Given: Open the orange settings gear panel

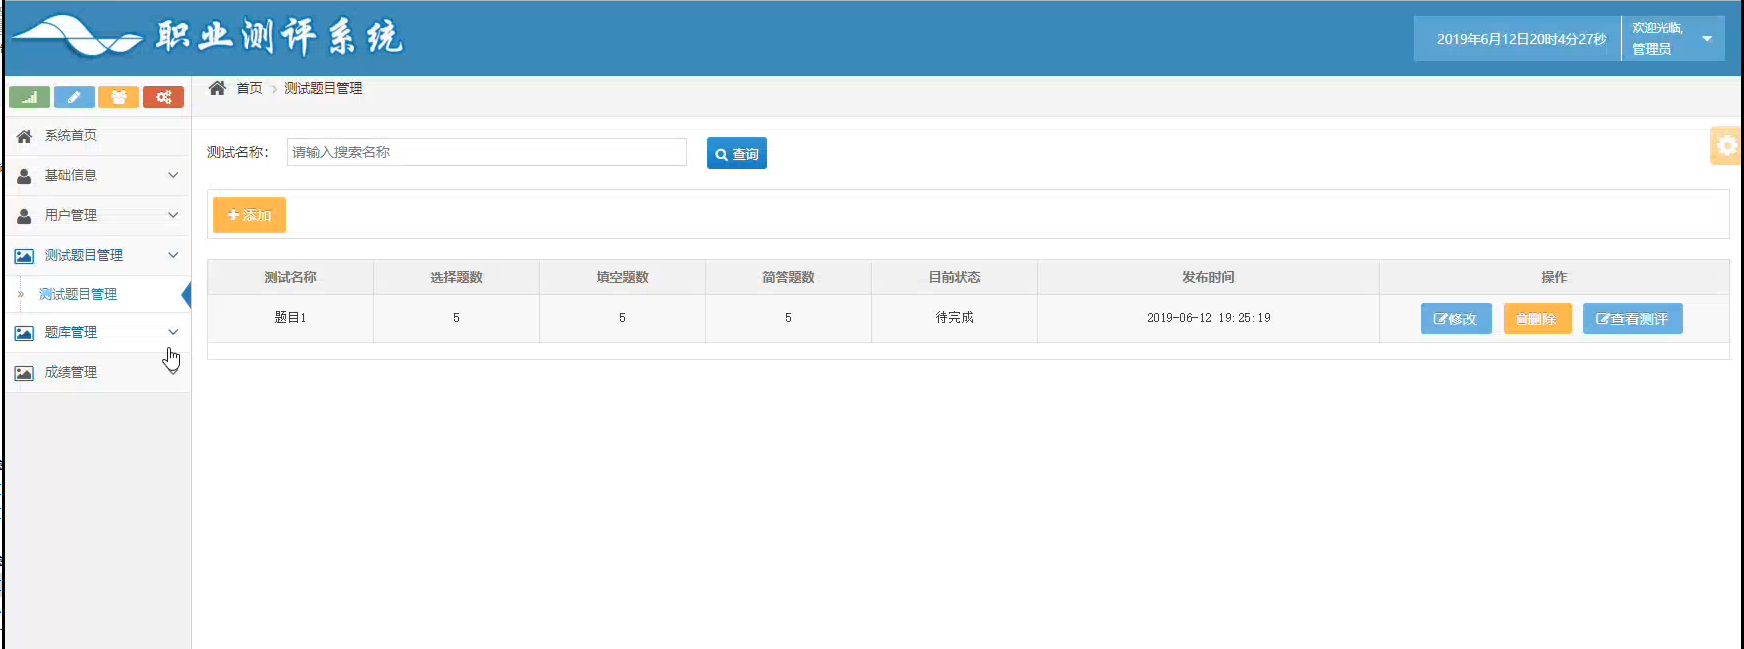Looking at the screenshot, I should [1726, 146].
